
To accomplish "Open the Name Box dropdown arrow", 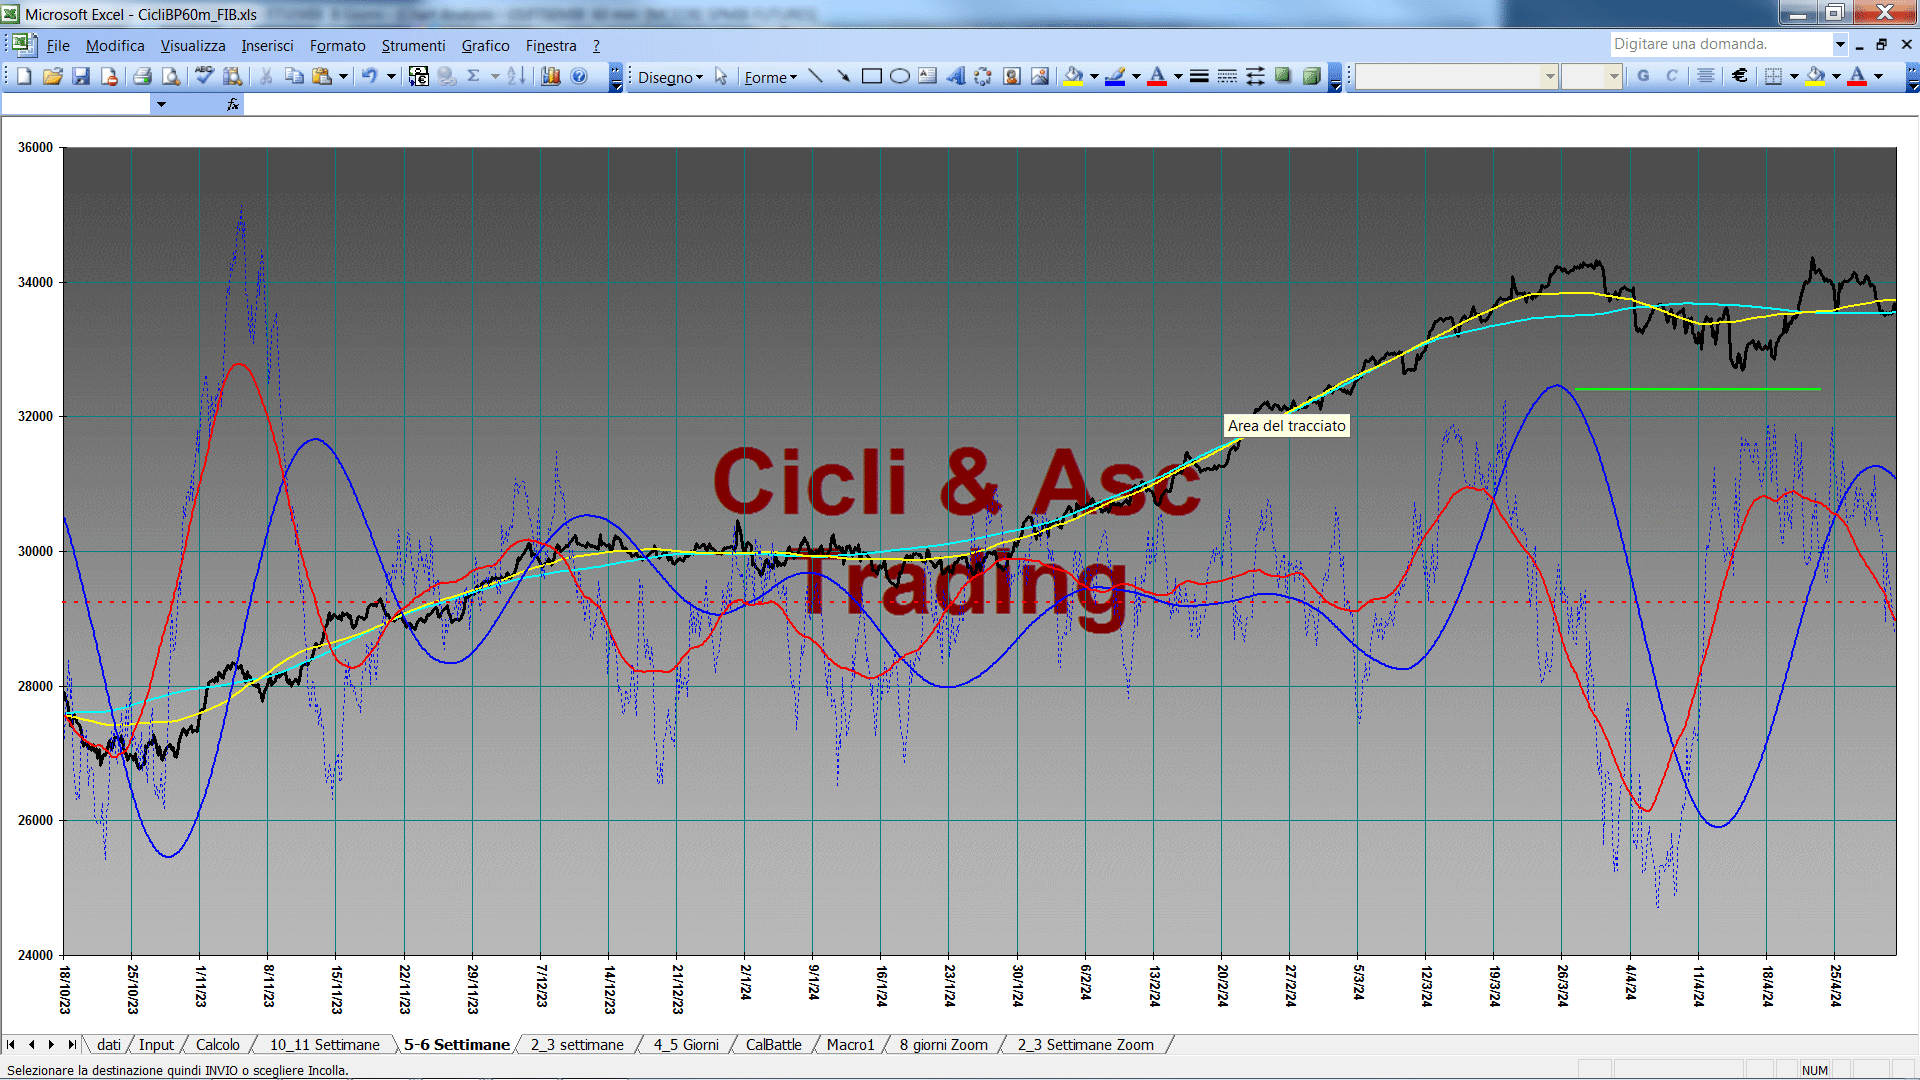I will pyautogui.click(x=160, y=104).
